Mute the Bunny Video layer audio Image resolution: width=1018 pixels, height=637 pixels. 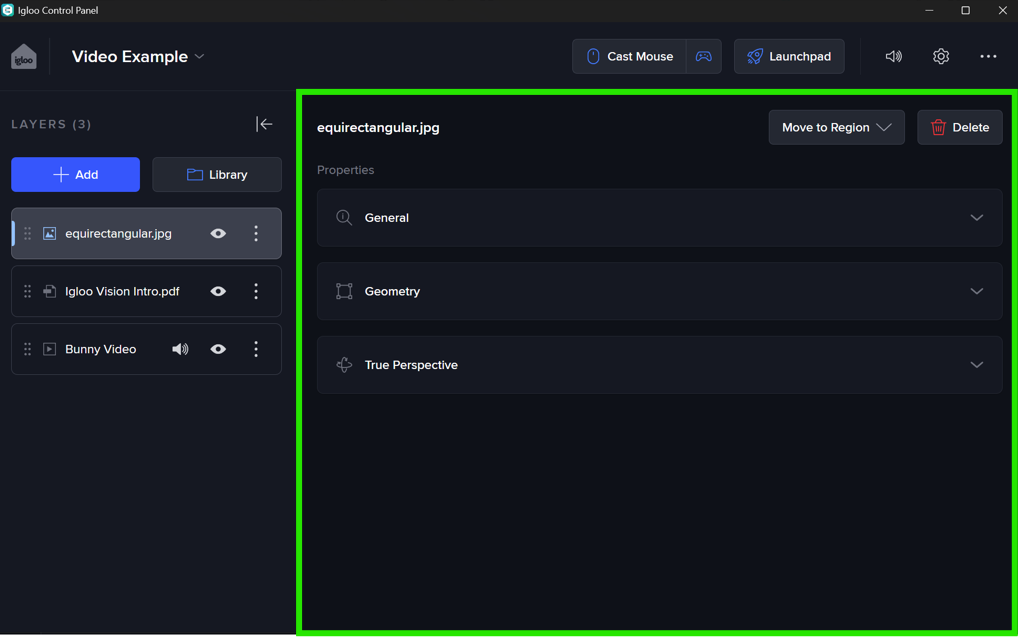pos(180,349)
